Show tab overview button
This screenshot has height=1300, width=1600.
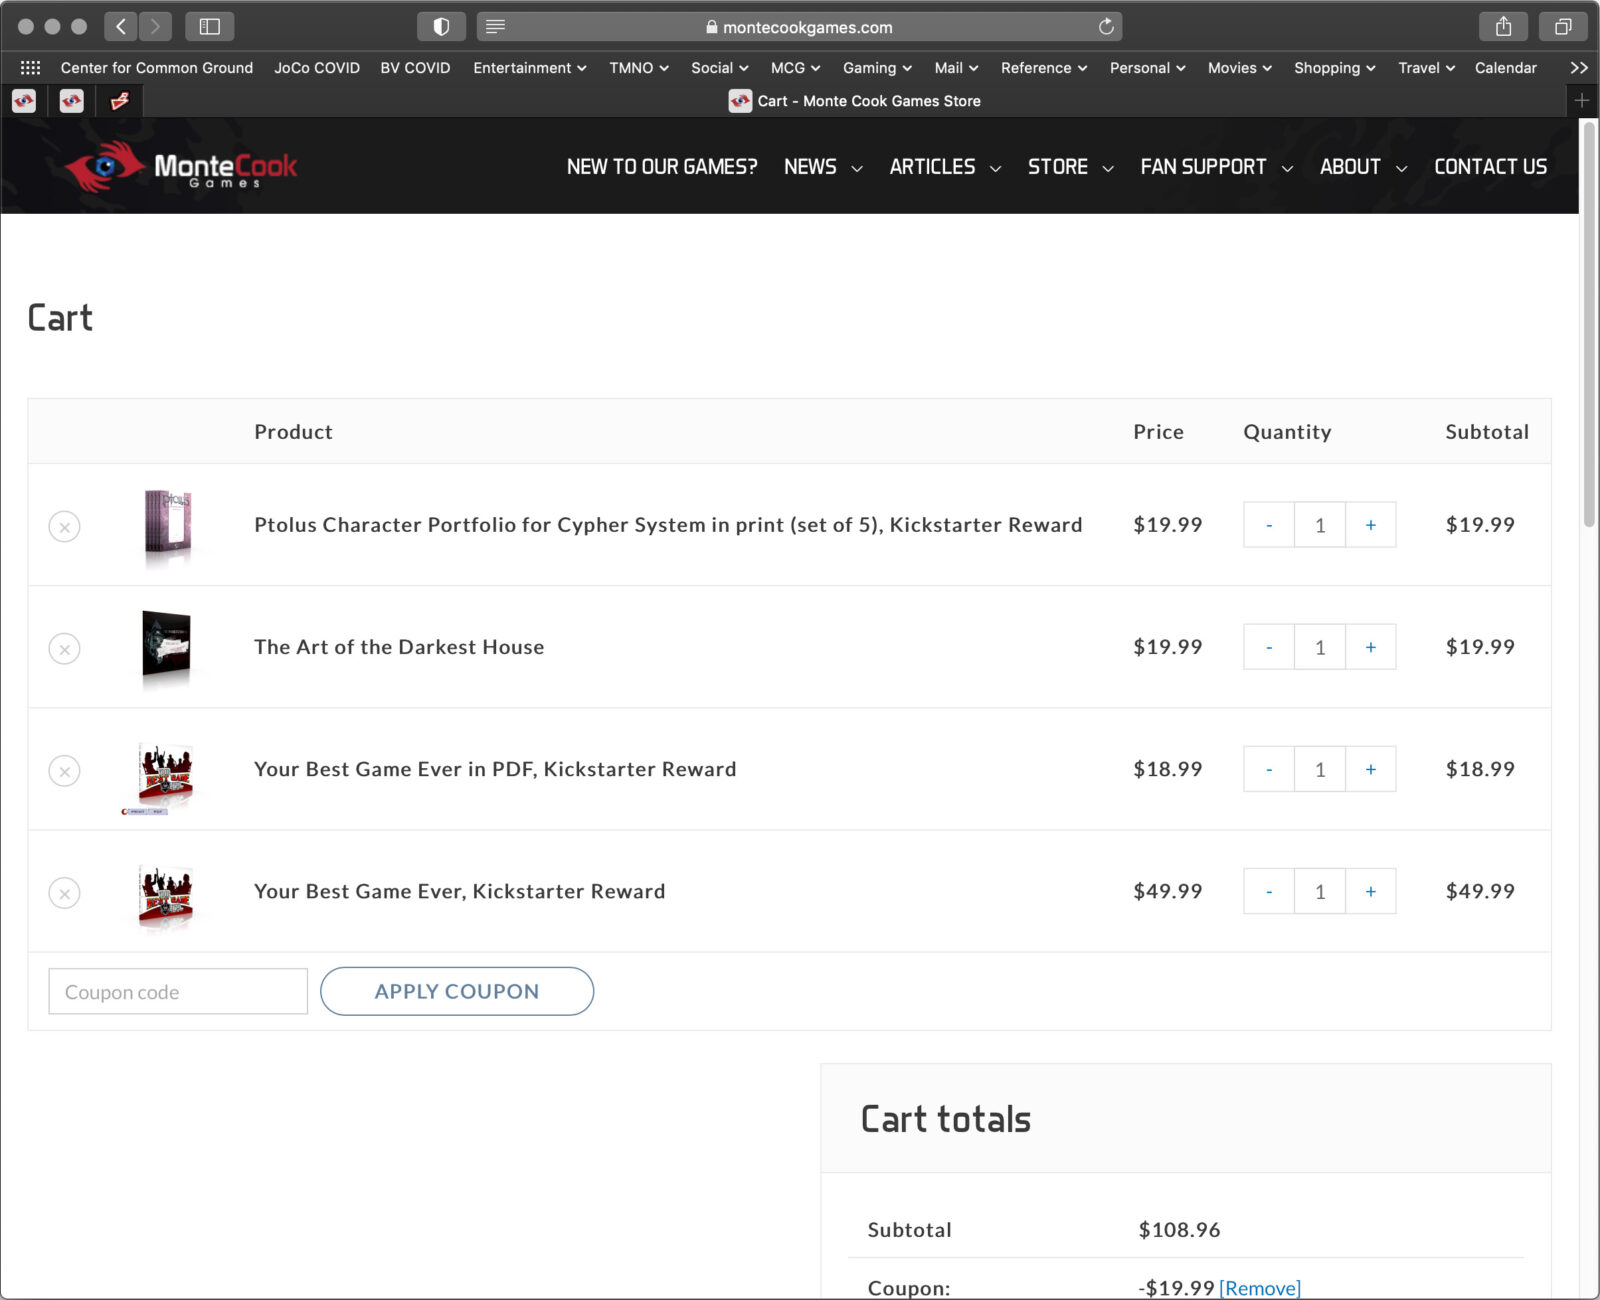pyautogui.click(x=1563, y=27)
